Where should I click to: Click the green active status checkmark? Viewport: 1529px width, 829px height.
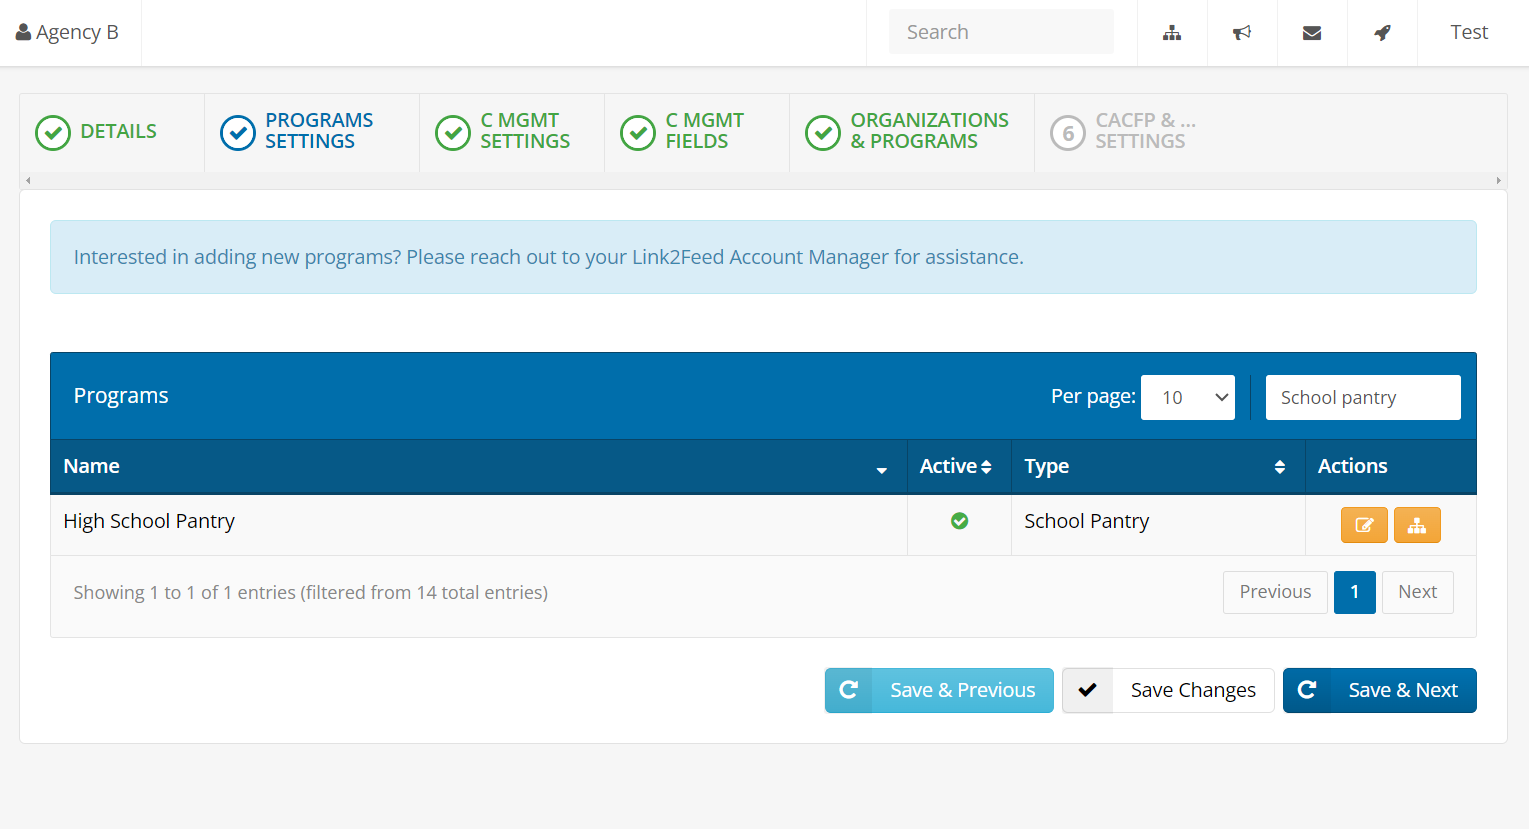click(x=959, y=521)
